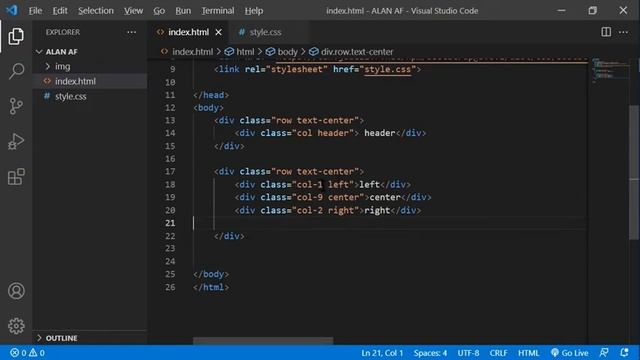Click Go Live button in status bar
The image size is (640, 360).
click(569, 353)
